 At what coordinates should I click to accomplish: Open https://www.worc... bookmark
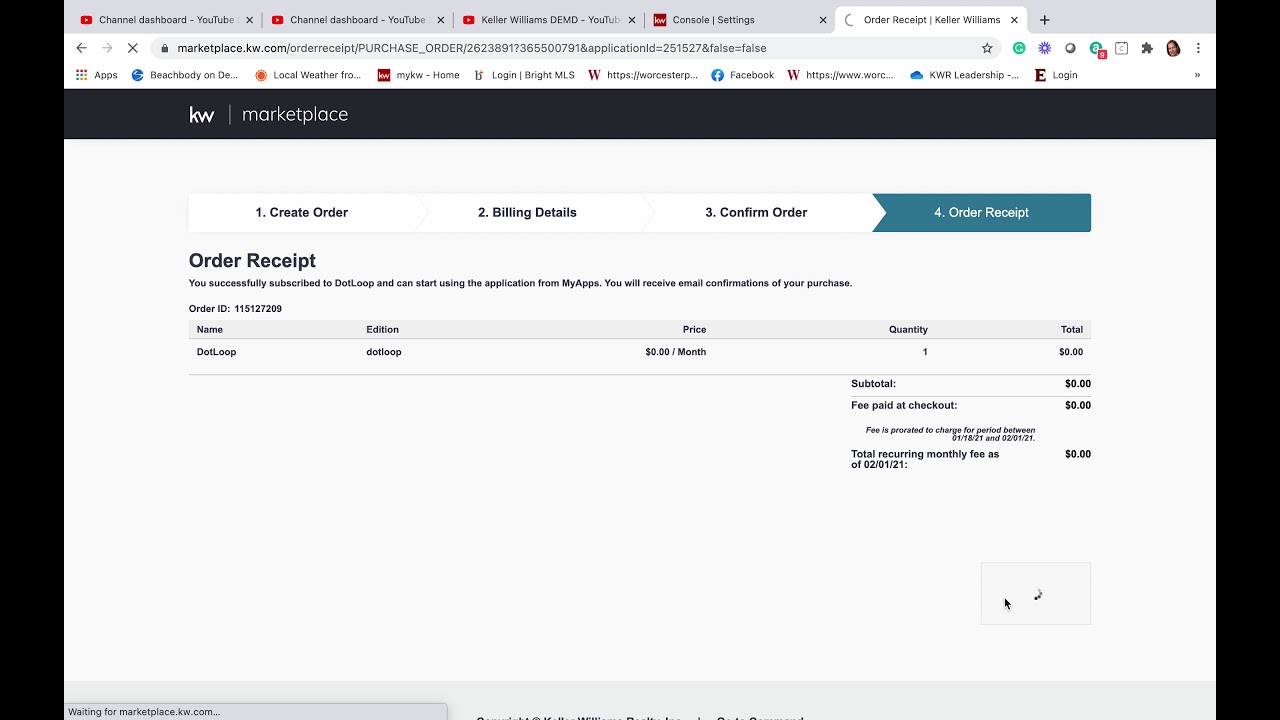click(x=840, y=75)
